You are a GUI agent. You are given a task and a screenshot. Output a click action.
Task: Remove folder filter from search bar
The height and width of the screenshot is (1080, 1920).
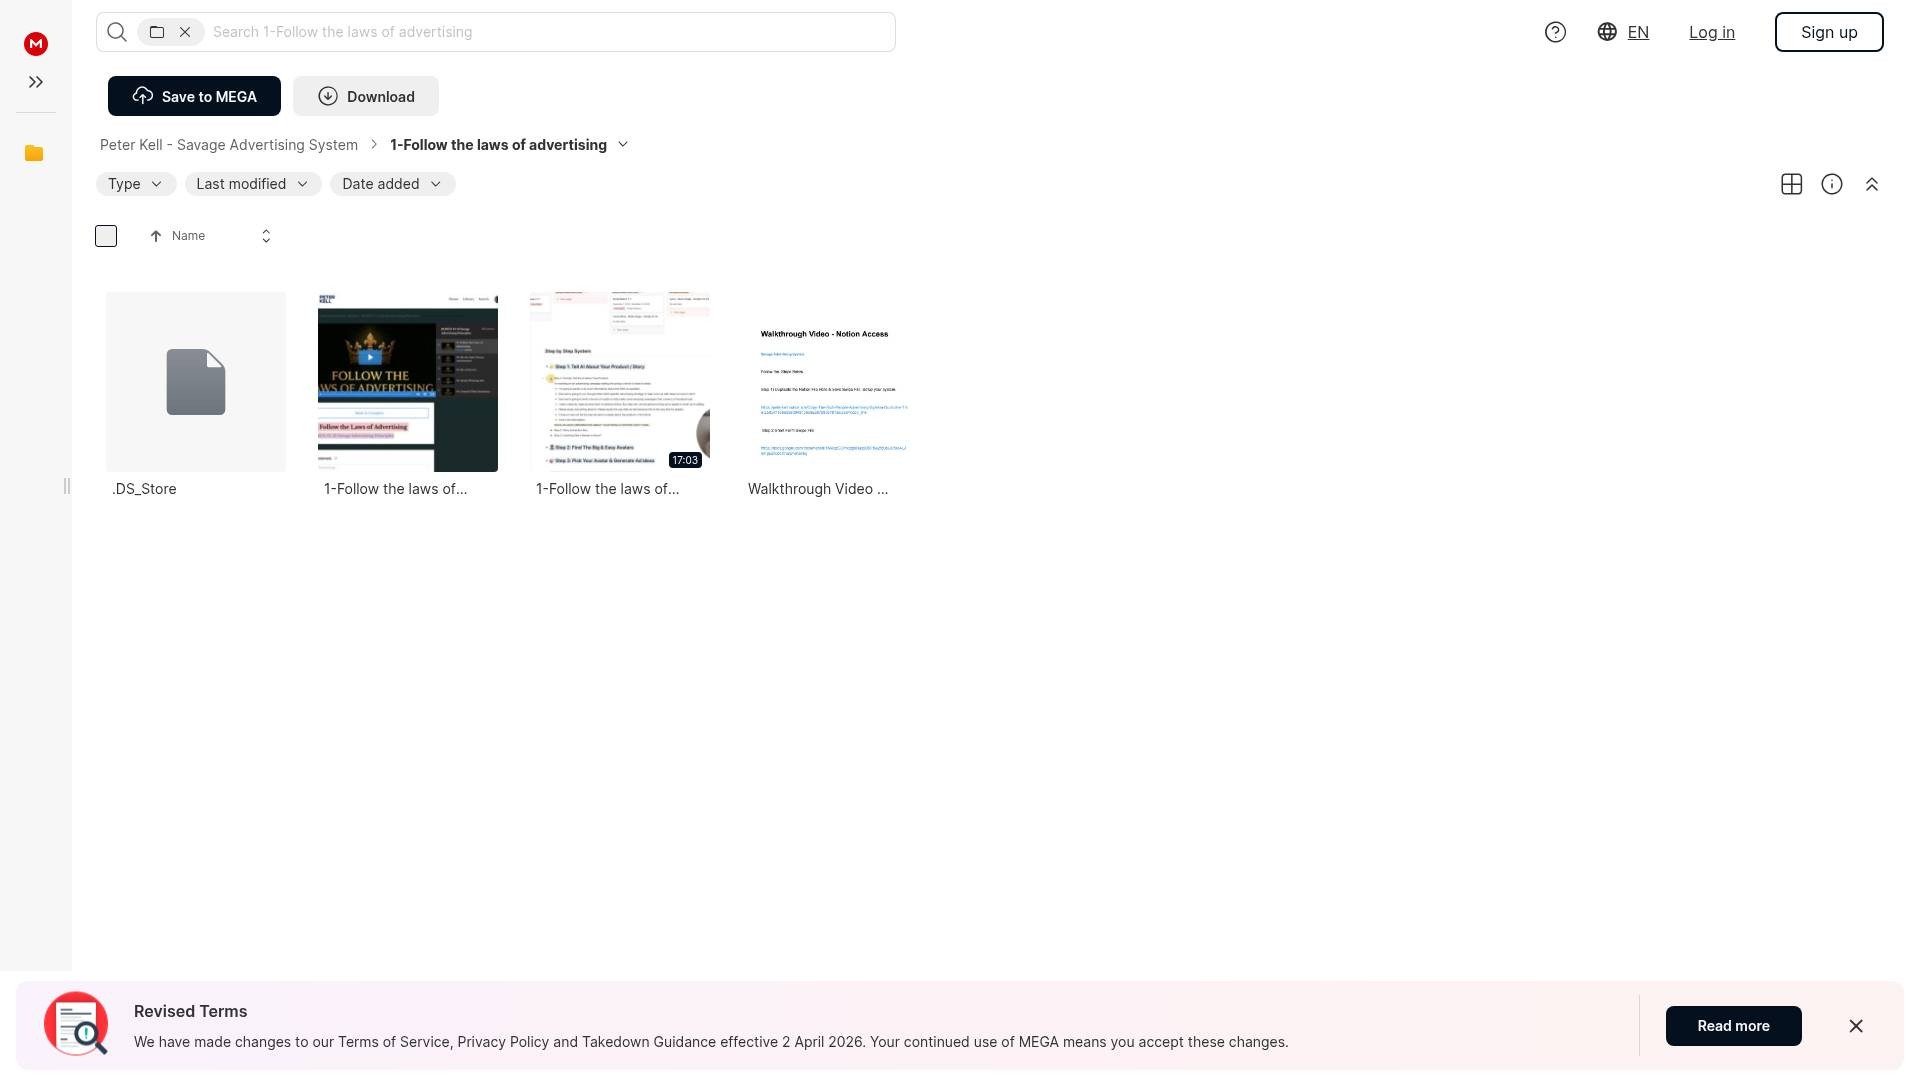(x=185, y=32)
